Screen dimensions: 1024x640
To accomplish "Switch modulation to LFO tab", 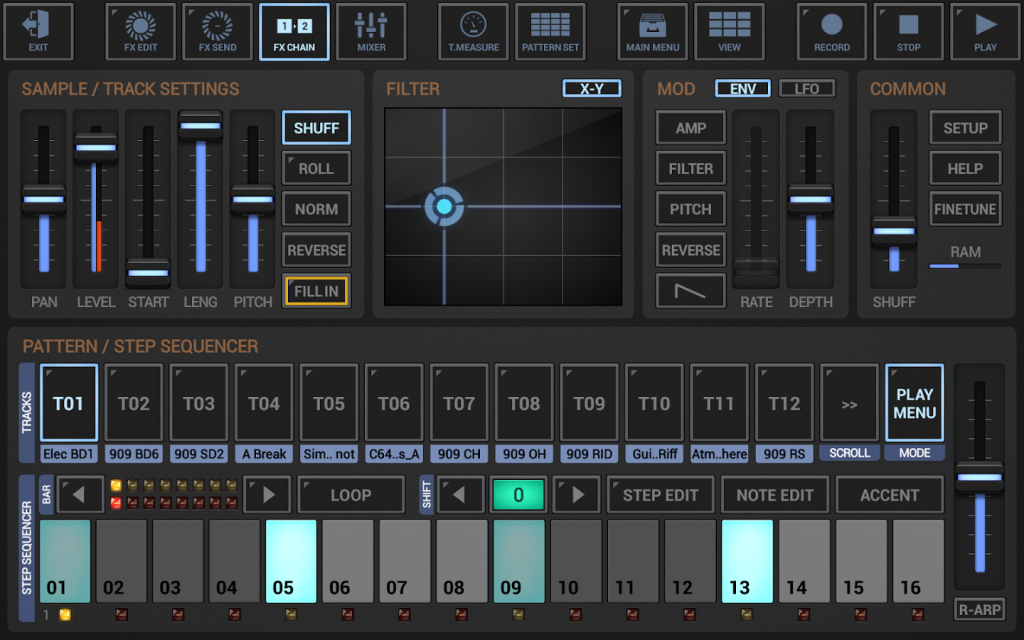I will pos(807,89).
